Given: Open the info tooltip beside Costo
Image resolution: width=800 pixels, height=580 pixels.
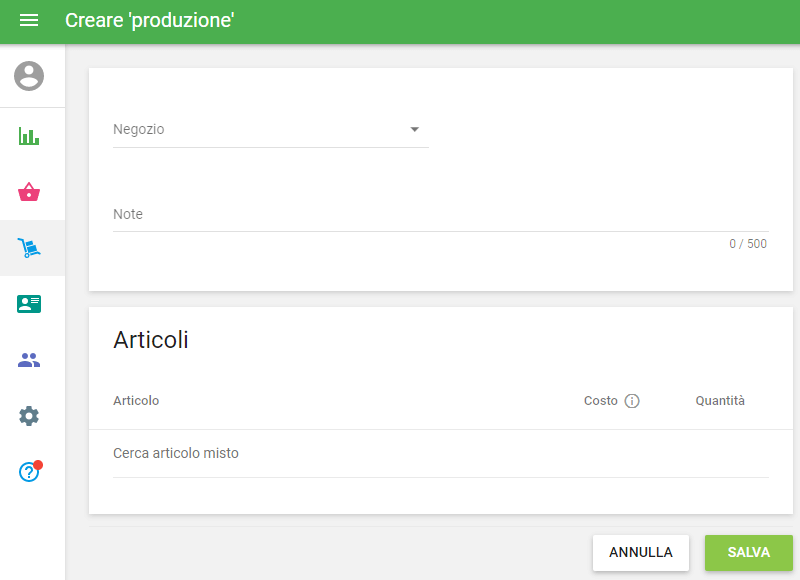Looking at the screenshot, I should (x=633, y=400).
